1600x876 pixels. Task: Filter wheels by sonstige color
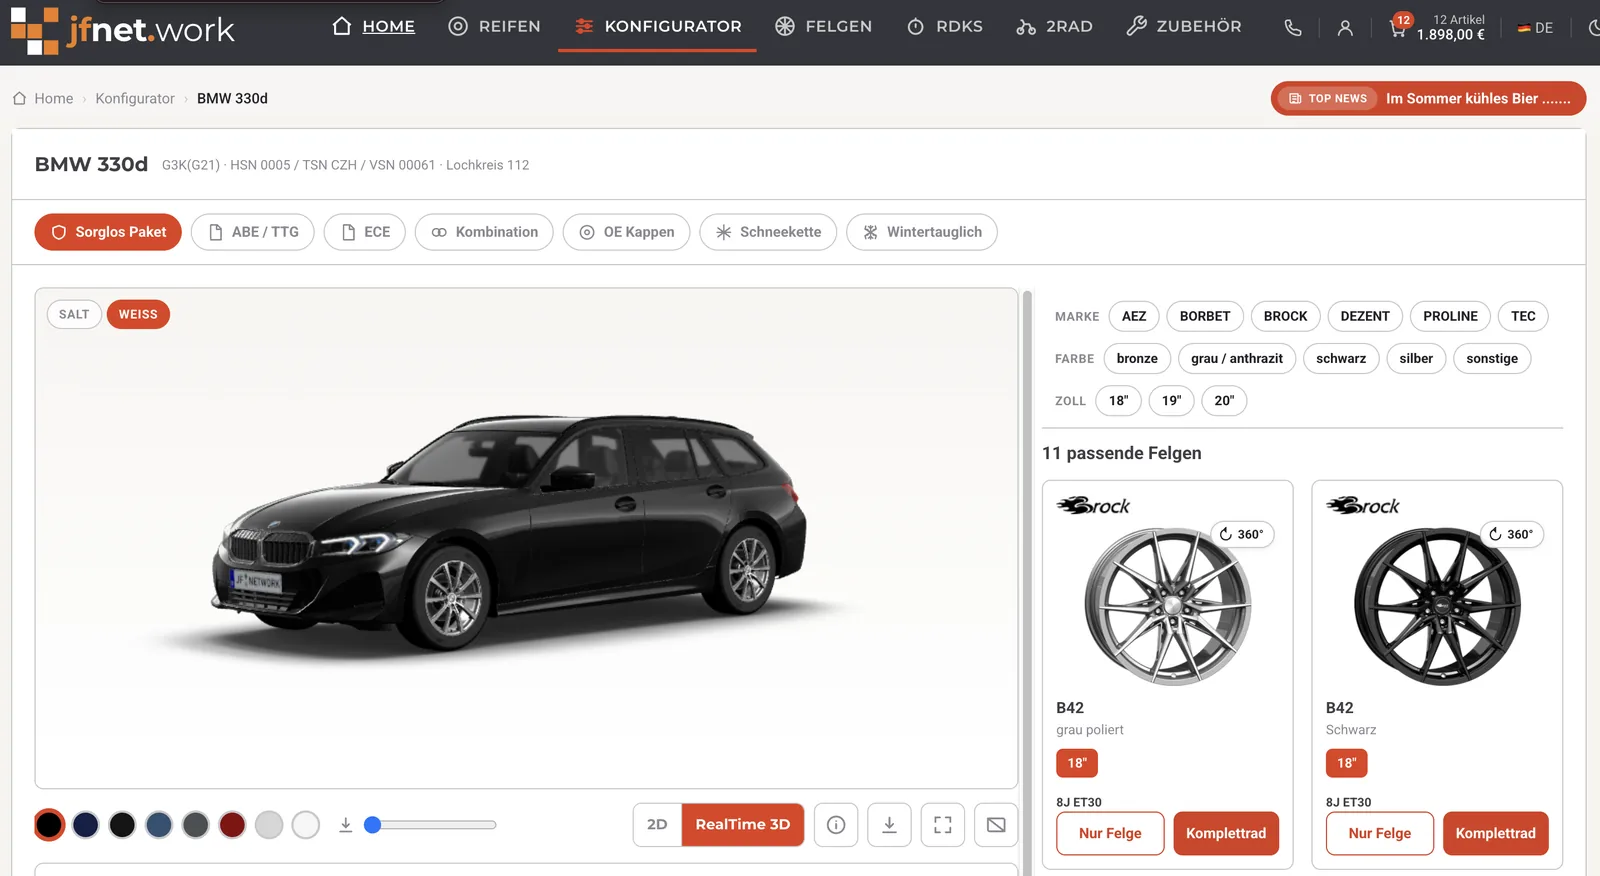[1492, 358]
